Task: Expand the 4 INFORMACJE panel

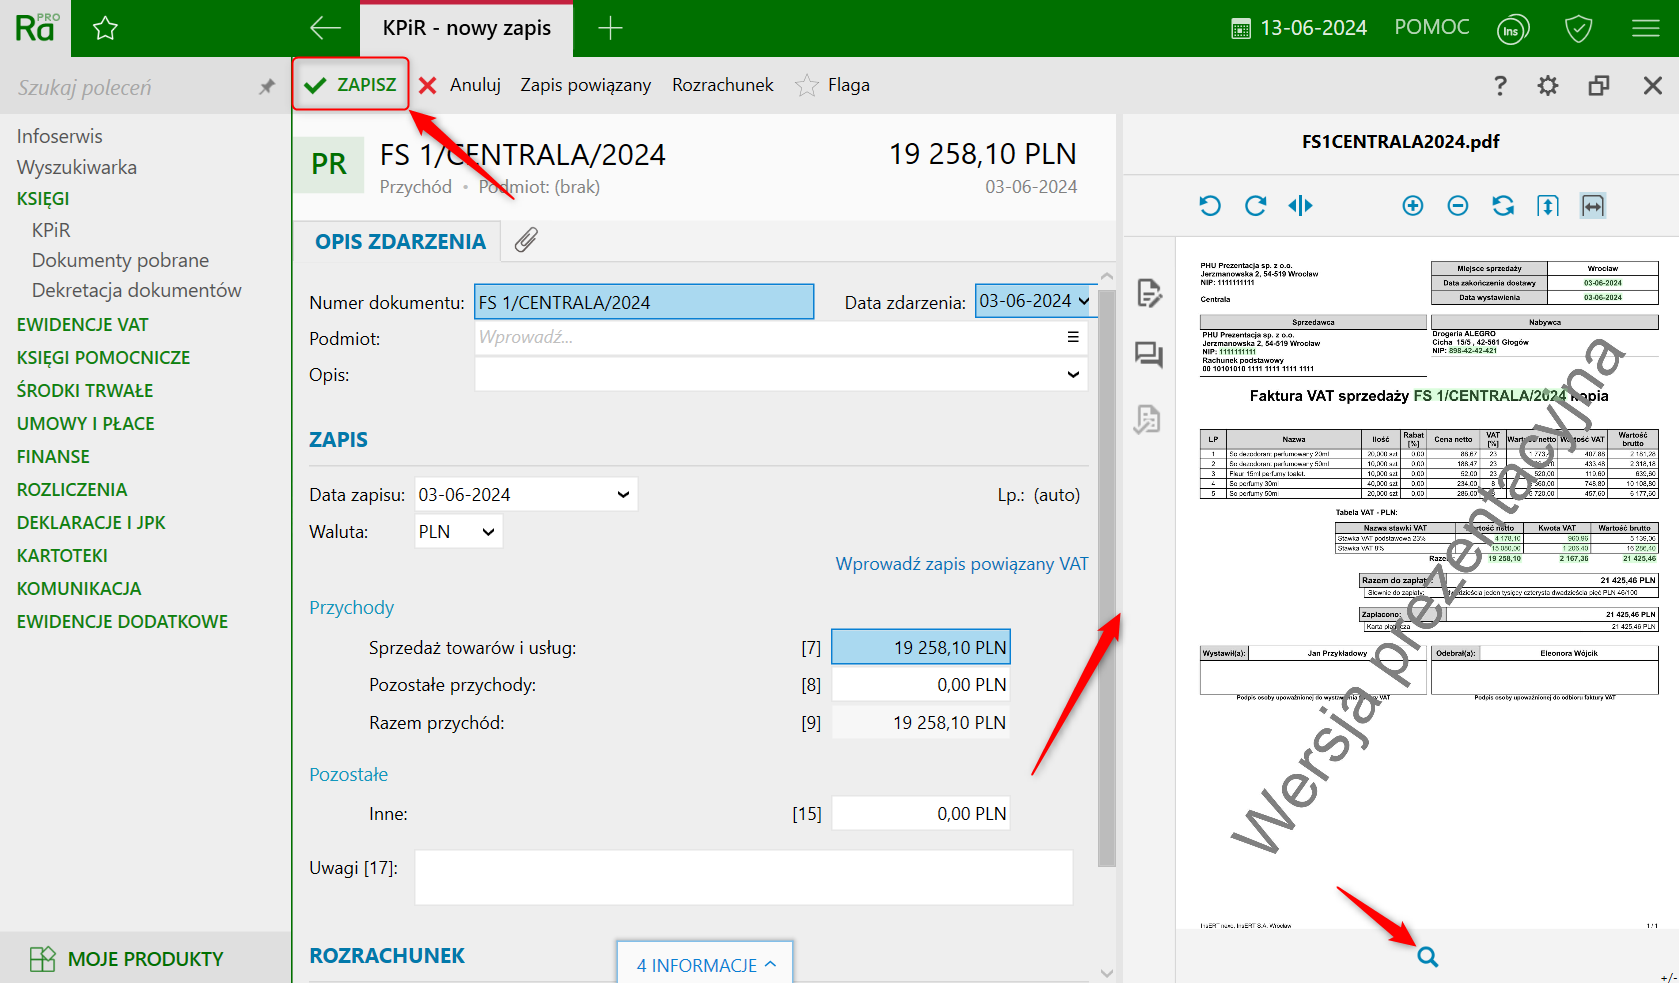Action: pos(705,964)
